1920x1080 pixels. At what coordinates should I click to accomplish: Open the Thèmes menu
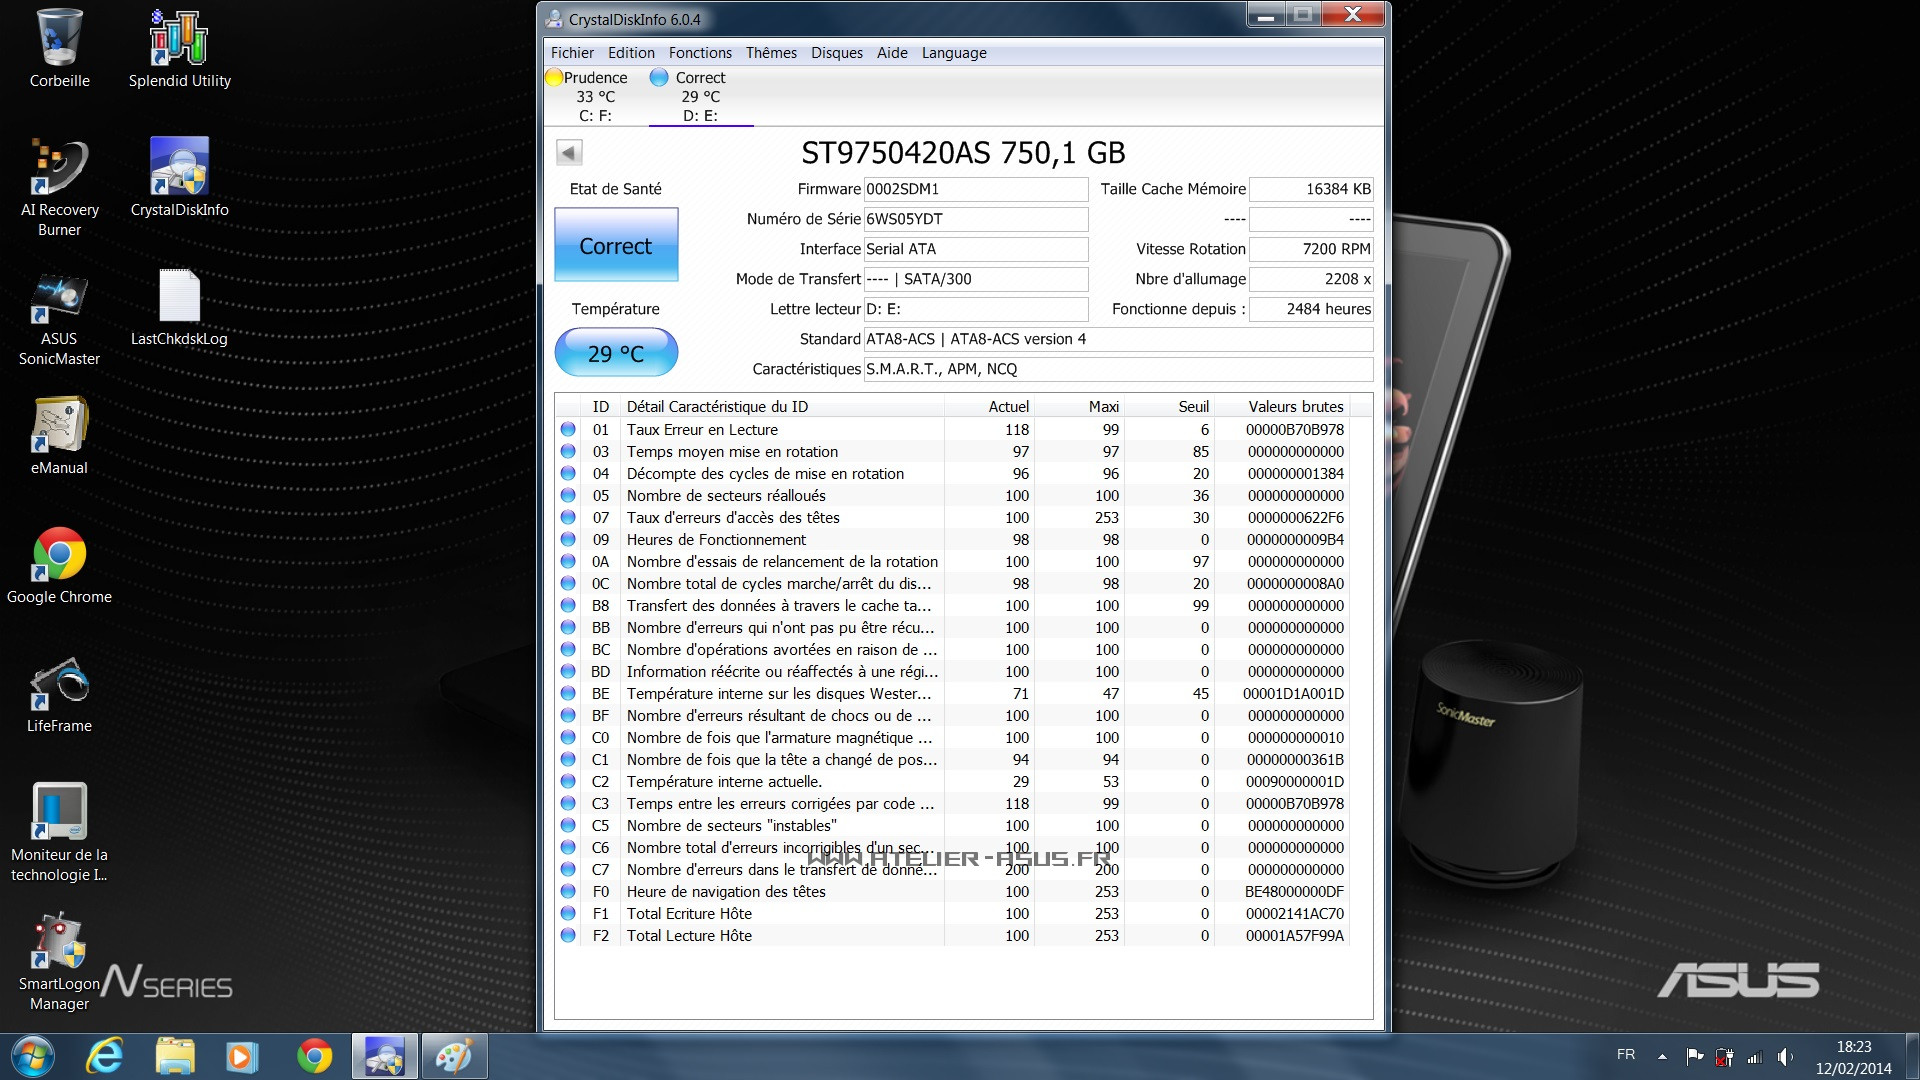tap(770, 53)
